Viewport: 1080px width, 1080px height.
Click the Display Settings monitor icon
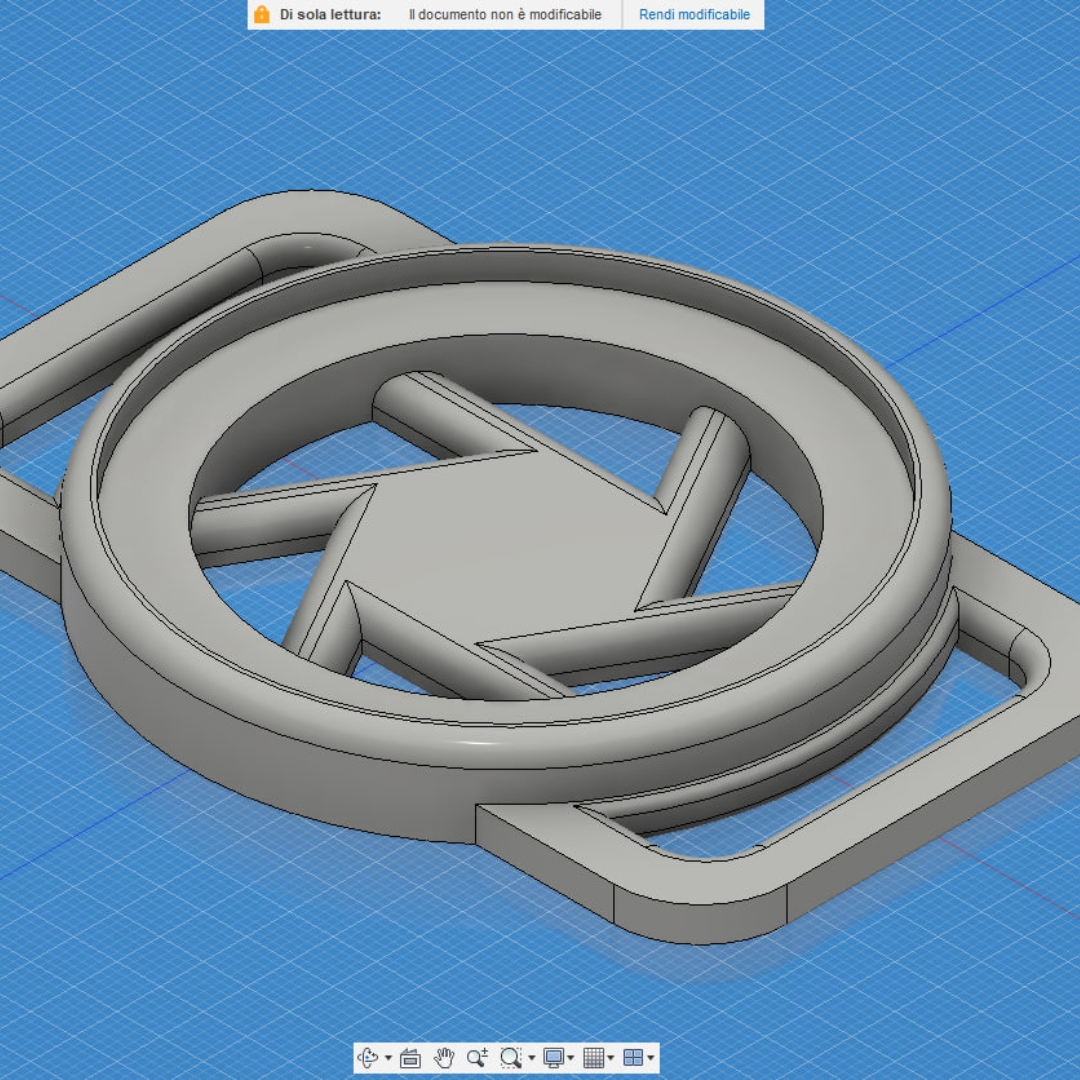[x=554, y=1057]
